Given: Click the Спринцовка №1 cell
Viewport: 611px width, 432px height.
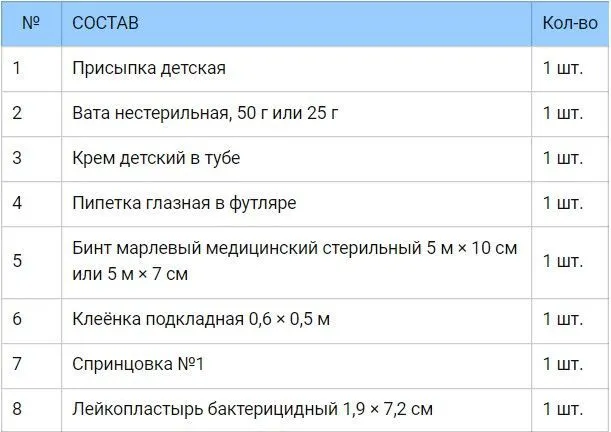Looking at the screenshot, I should coord(138,364).
